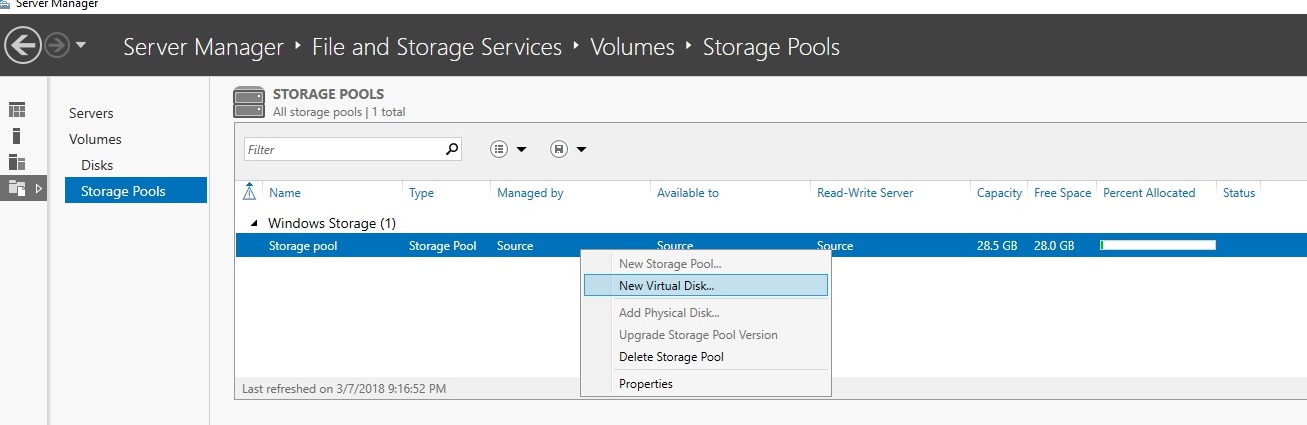Click the 28.0 GB free space cell
Image resolution: width=1307 pixels, height=425 pixels.
click(1054, 246)
